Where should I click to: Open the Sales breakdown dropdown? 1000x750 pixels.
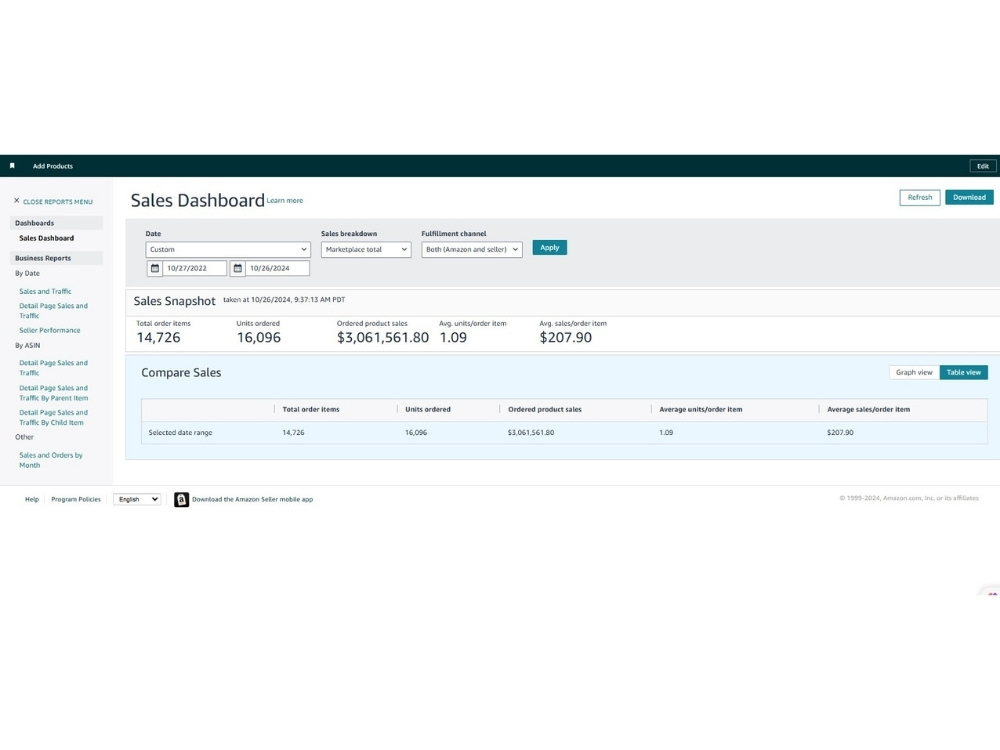click(x=366, y=249)
